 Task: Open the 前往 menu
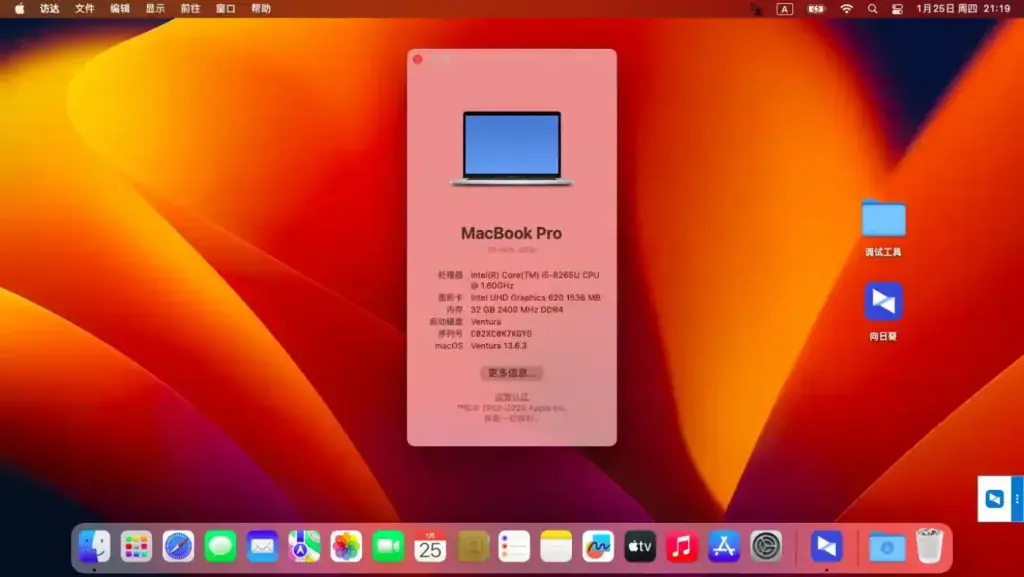[191, 8]
